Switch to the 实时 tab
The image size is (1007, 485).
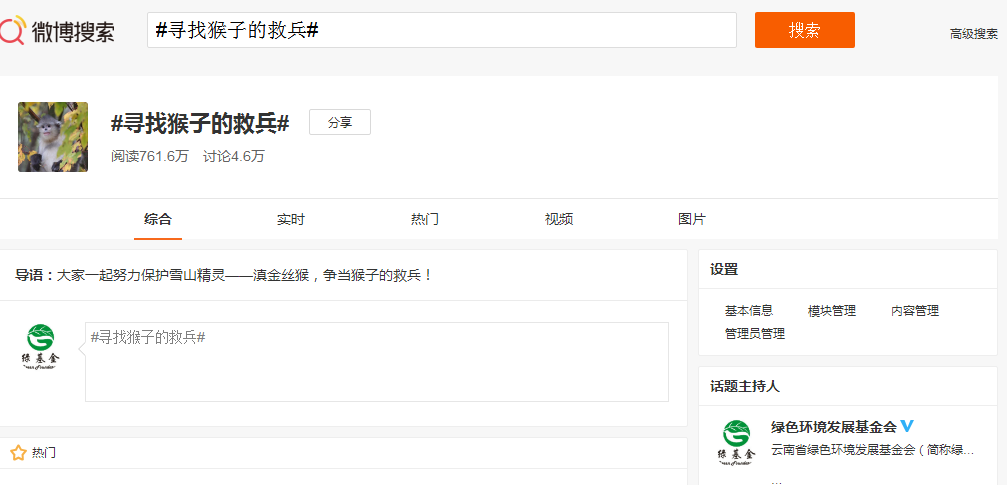291,219
